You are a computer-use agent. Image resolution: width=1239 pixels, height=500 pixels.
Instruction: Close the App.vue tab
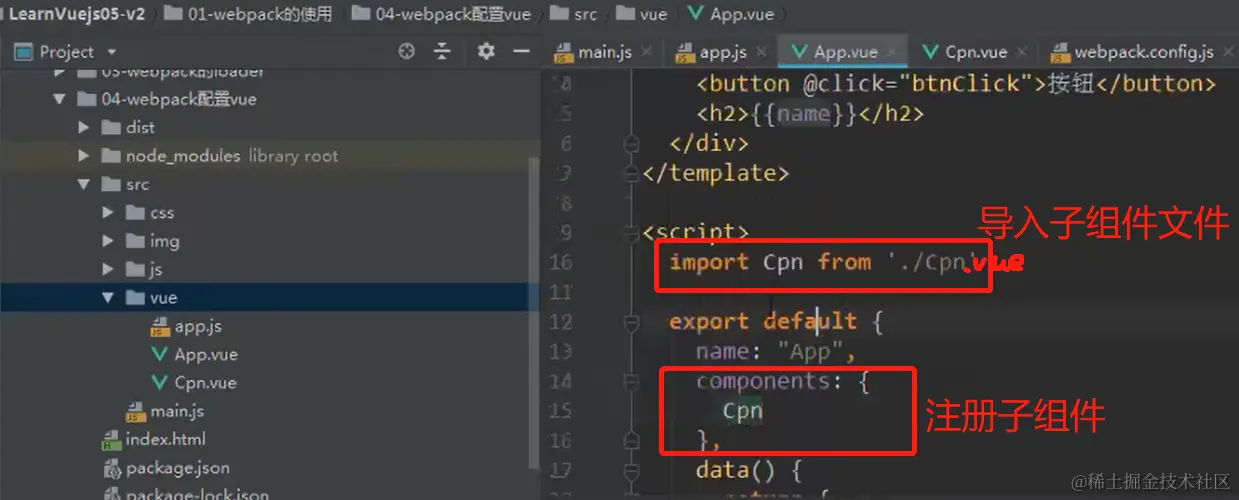(892, 52)
